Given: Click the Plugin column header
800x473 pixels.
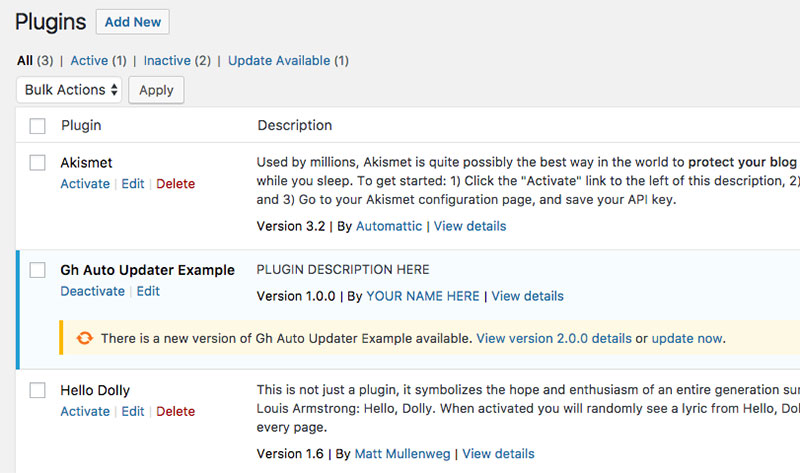Looking at the screenshot, I should [x=81, y=126].
